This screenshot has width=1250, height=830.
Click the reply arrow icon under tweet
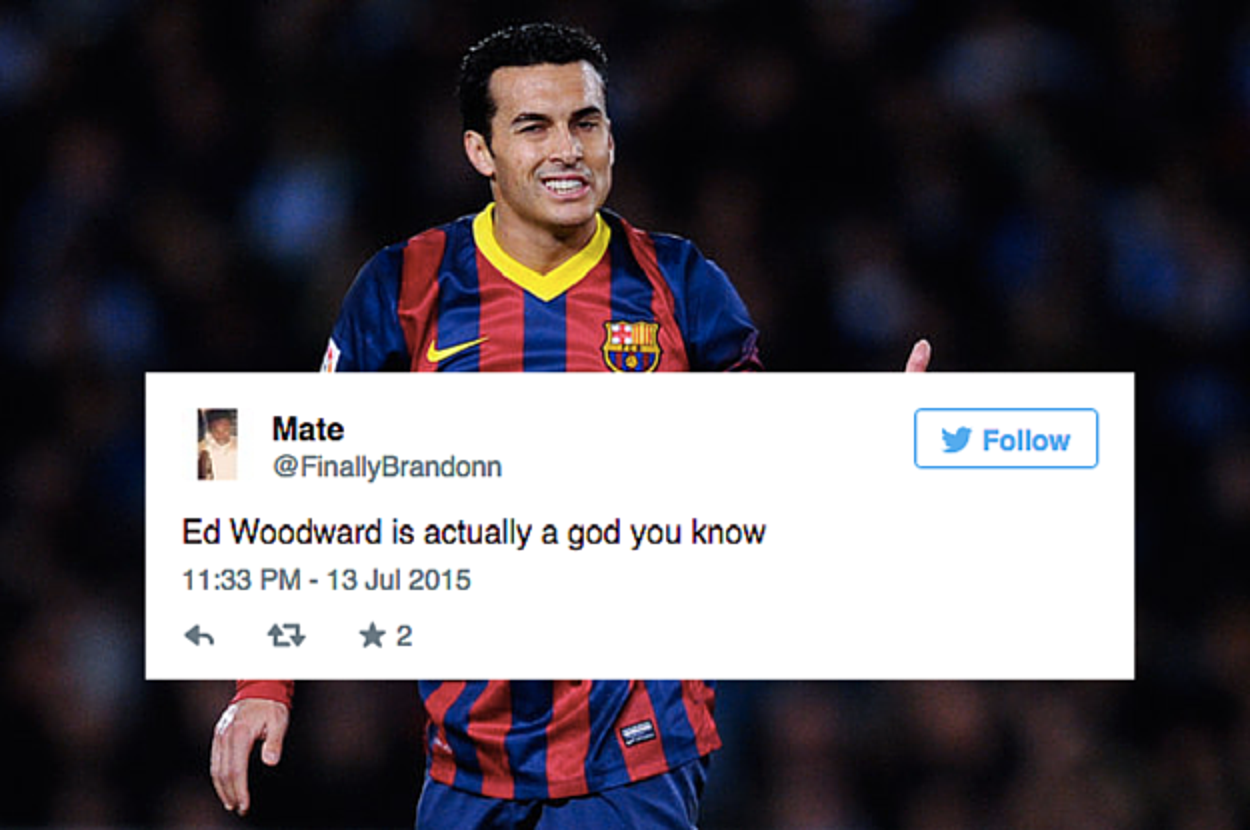click(x=199, y=636)
